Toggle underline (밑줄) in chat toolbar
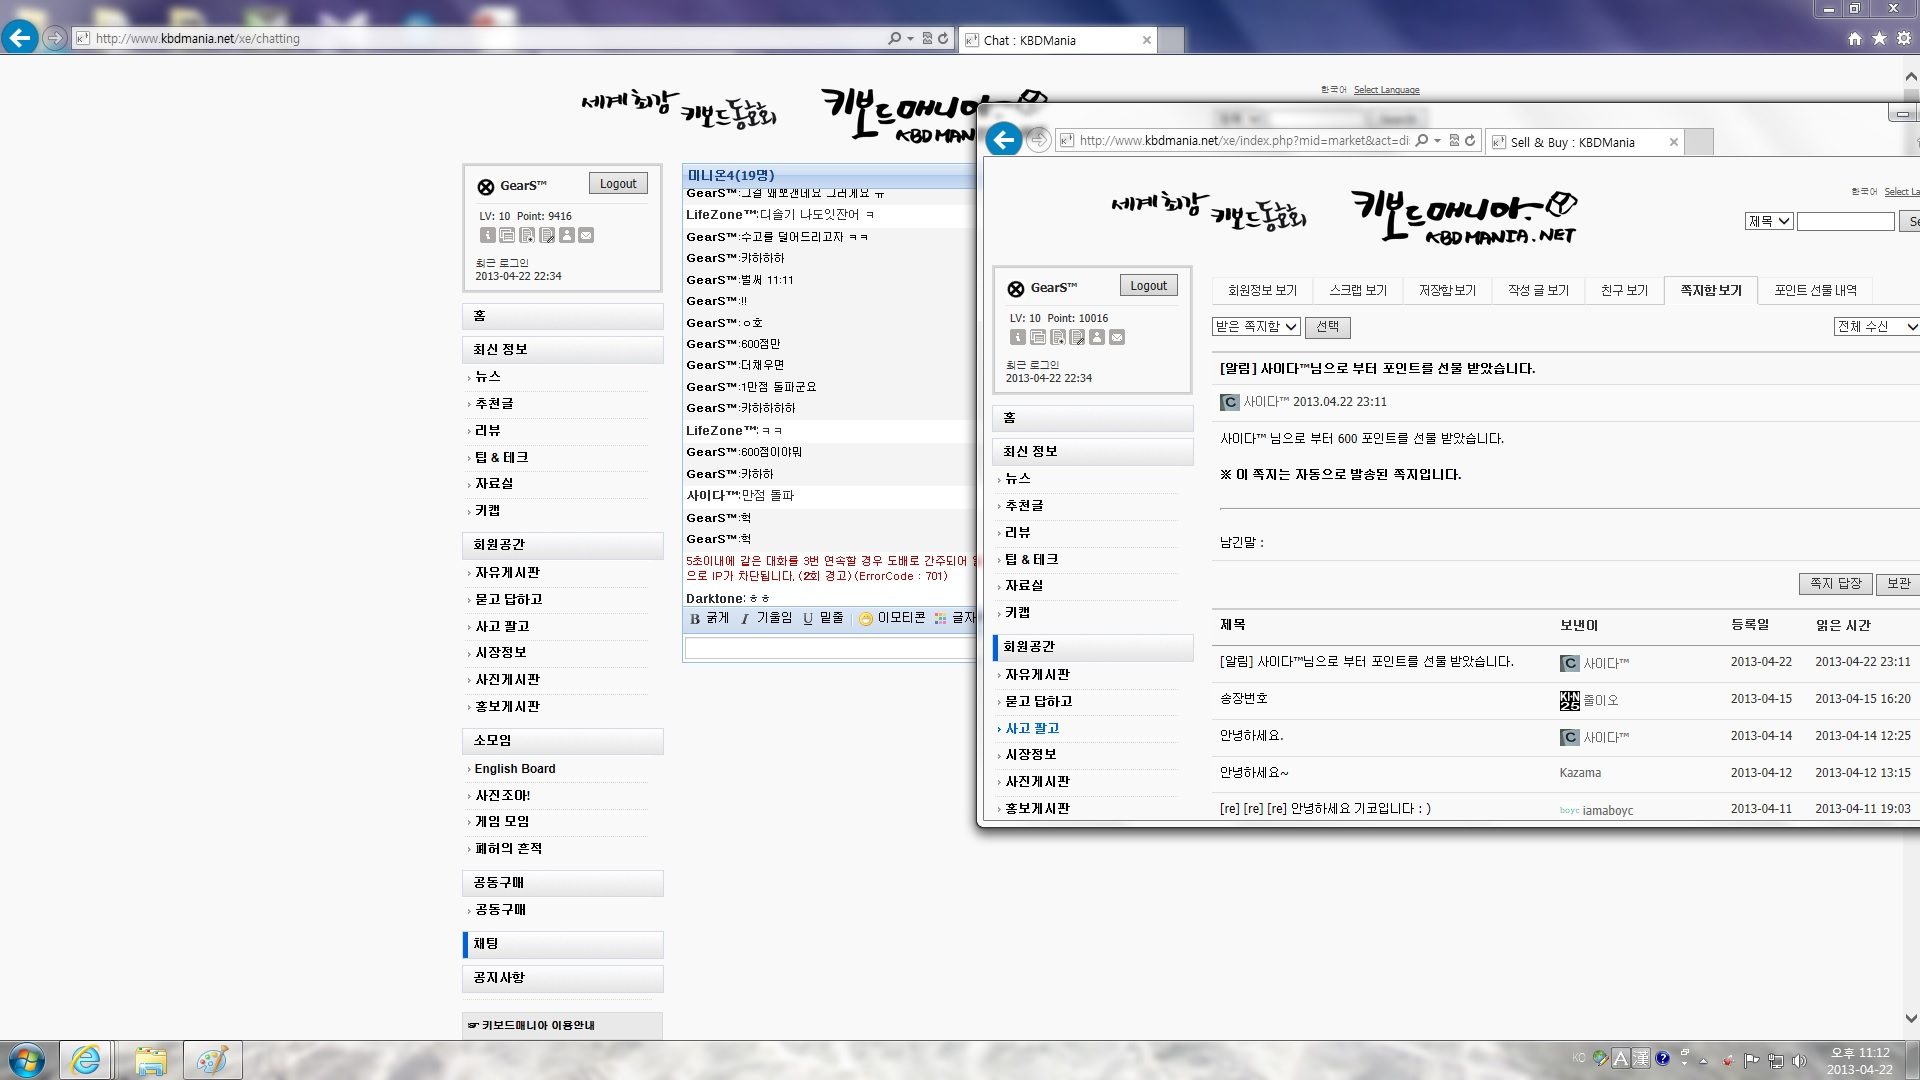This screenshot has height=1080, width=1920. pyautogui.click(x=823, y=618)
